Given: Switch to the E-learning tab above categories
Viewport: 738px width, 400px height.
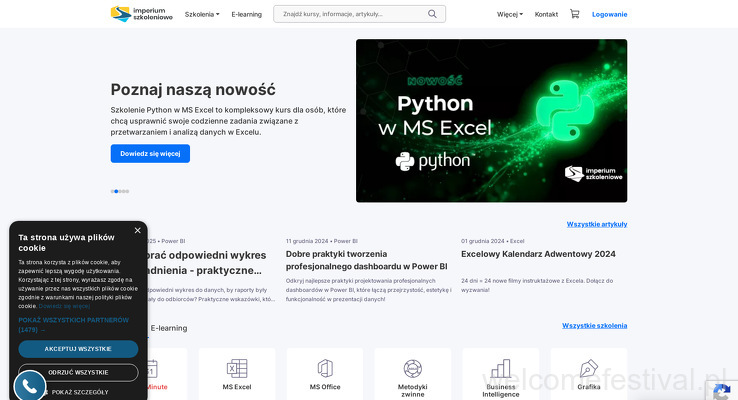Looking at the screenshot, I should [x=169, y=328].
